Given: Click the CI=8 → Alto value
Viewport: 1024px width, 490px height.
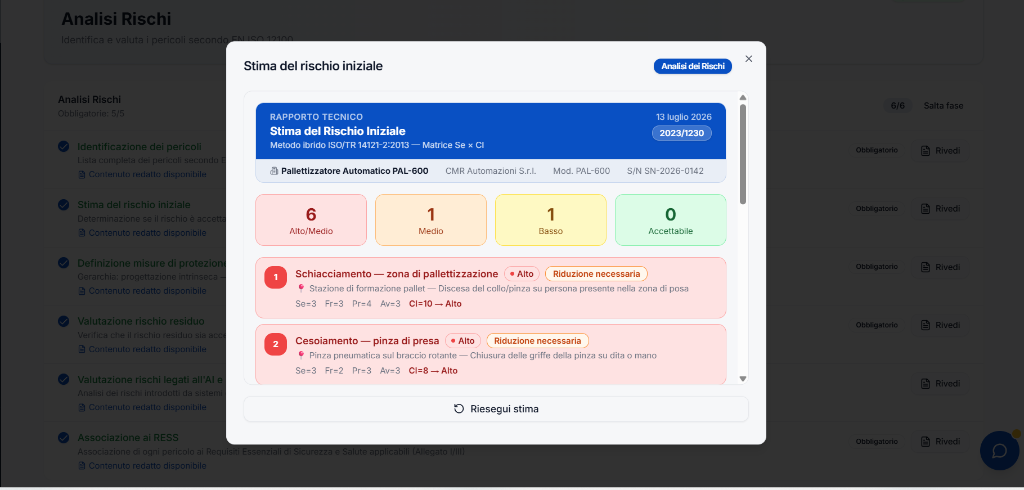Looking at the screenshot, I should pyautogui.click(x=433, y=371).
